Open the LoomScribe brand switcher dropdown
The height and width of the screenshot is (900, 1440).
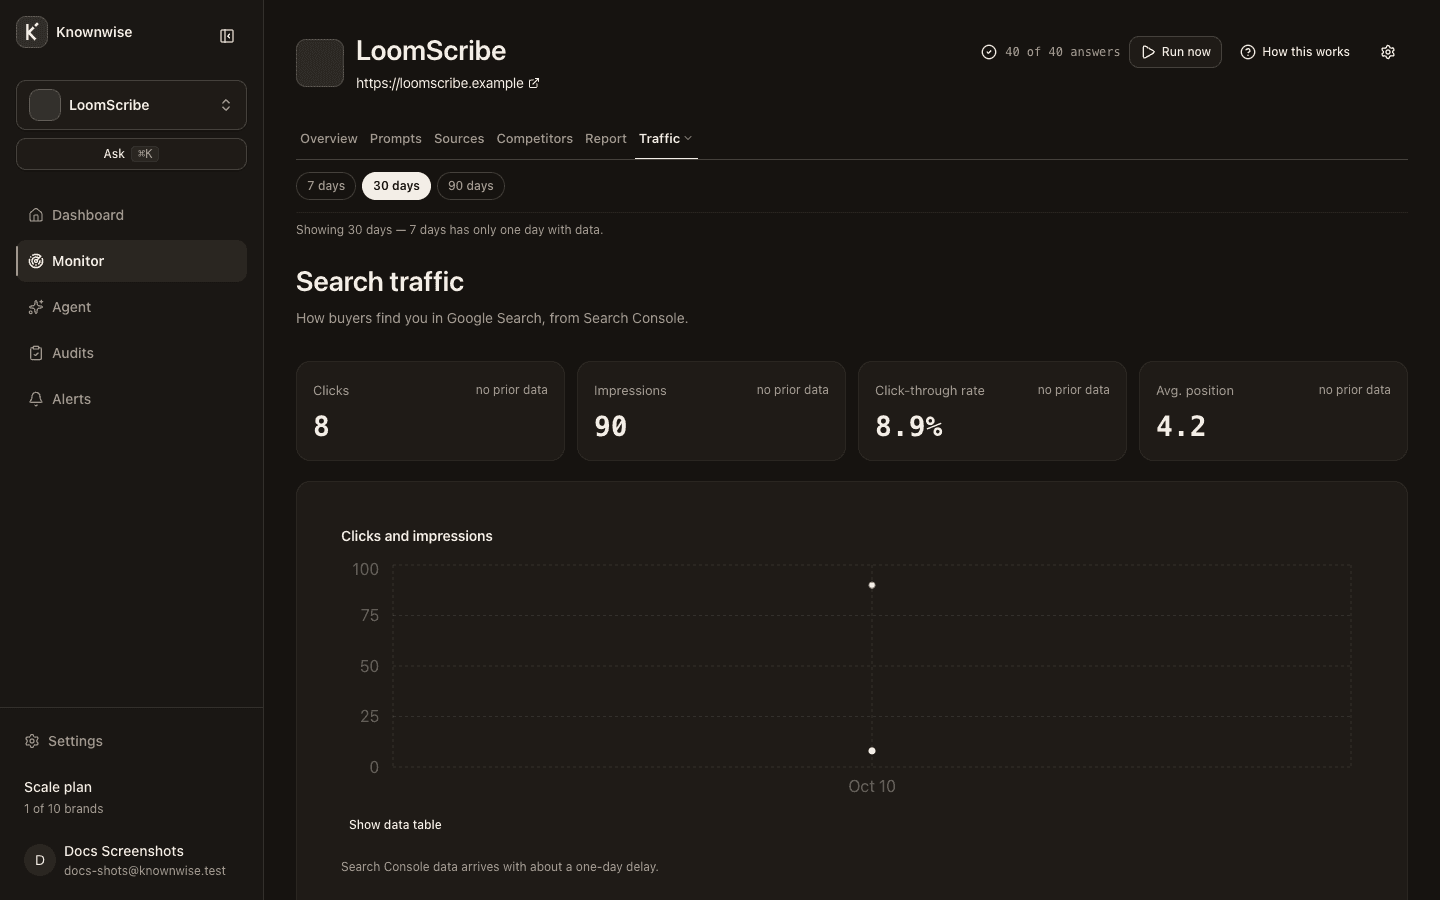[x=131, y=105]
